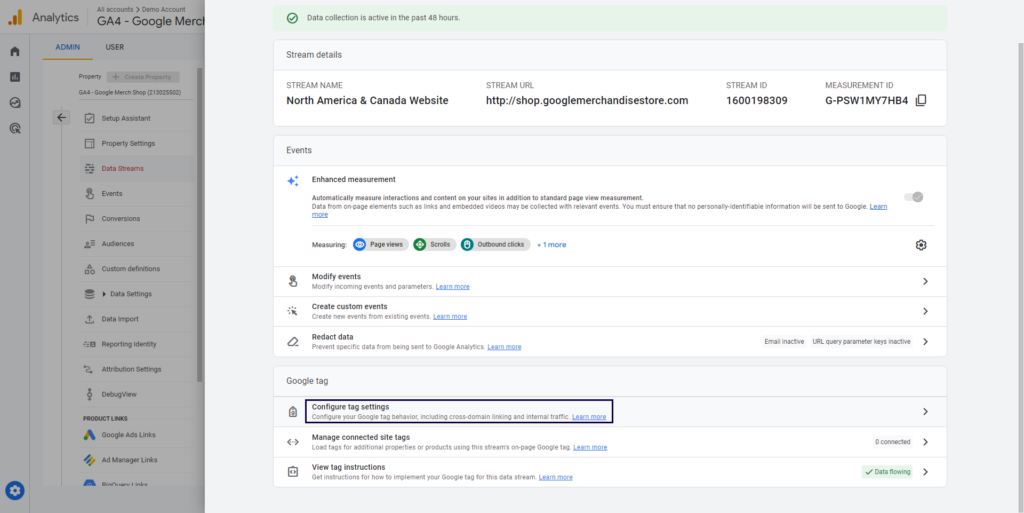1024x513 pixels.
Task: Click the Home icon in left rail
Action: pyautogui.click(x=15, y=52)
